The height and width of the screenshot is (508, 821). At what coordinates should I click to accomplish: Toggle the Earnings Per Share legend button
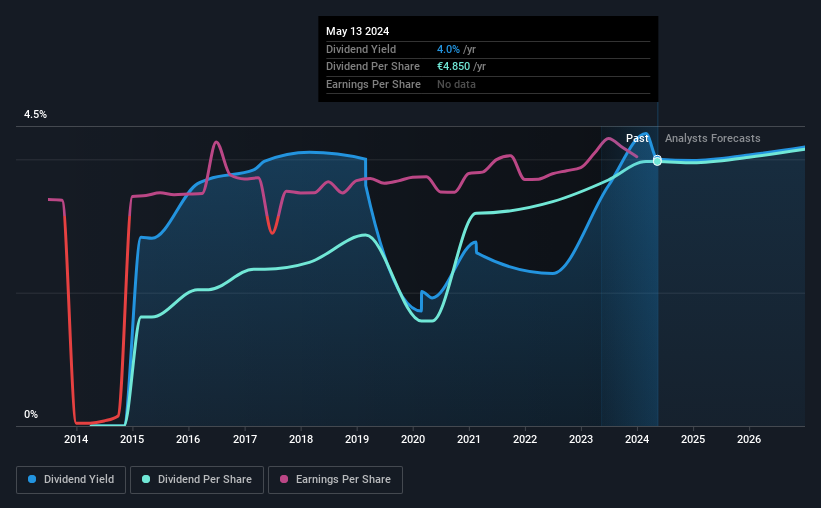(335, 480)
